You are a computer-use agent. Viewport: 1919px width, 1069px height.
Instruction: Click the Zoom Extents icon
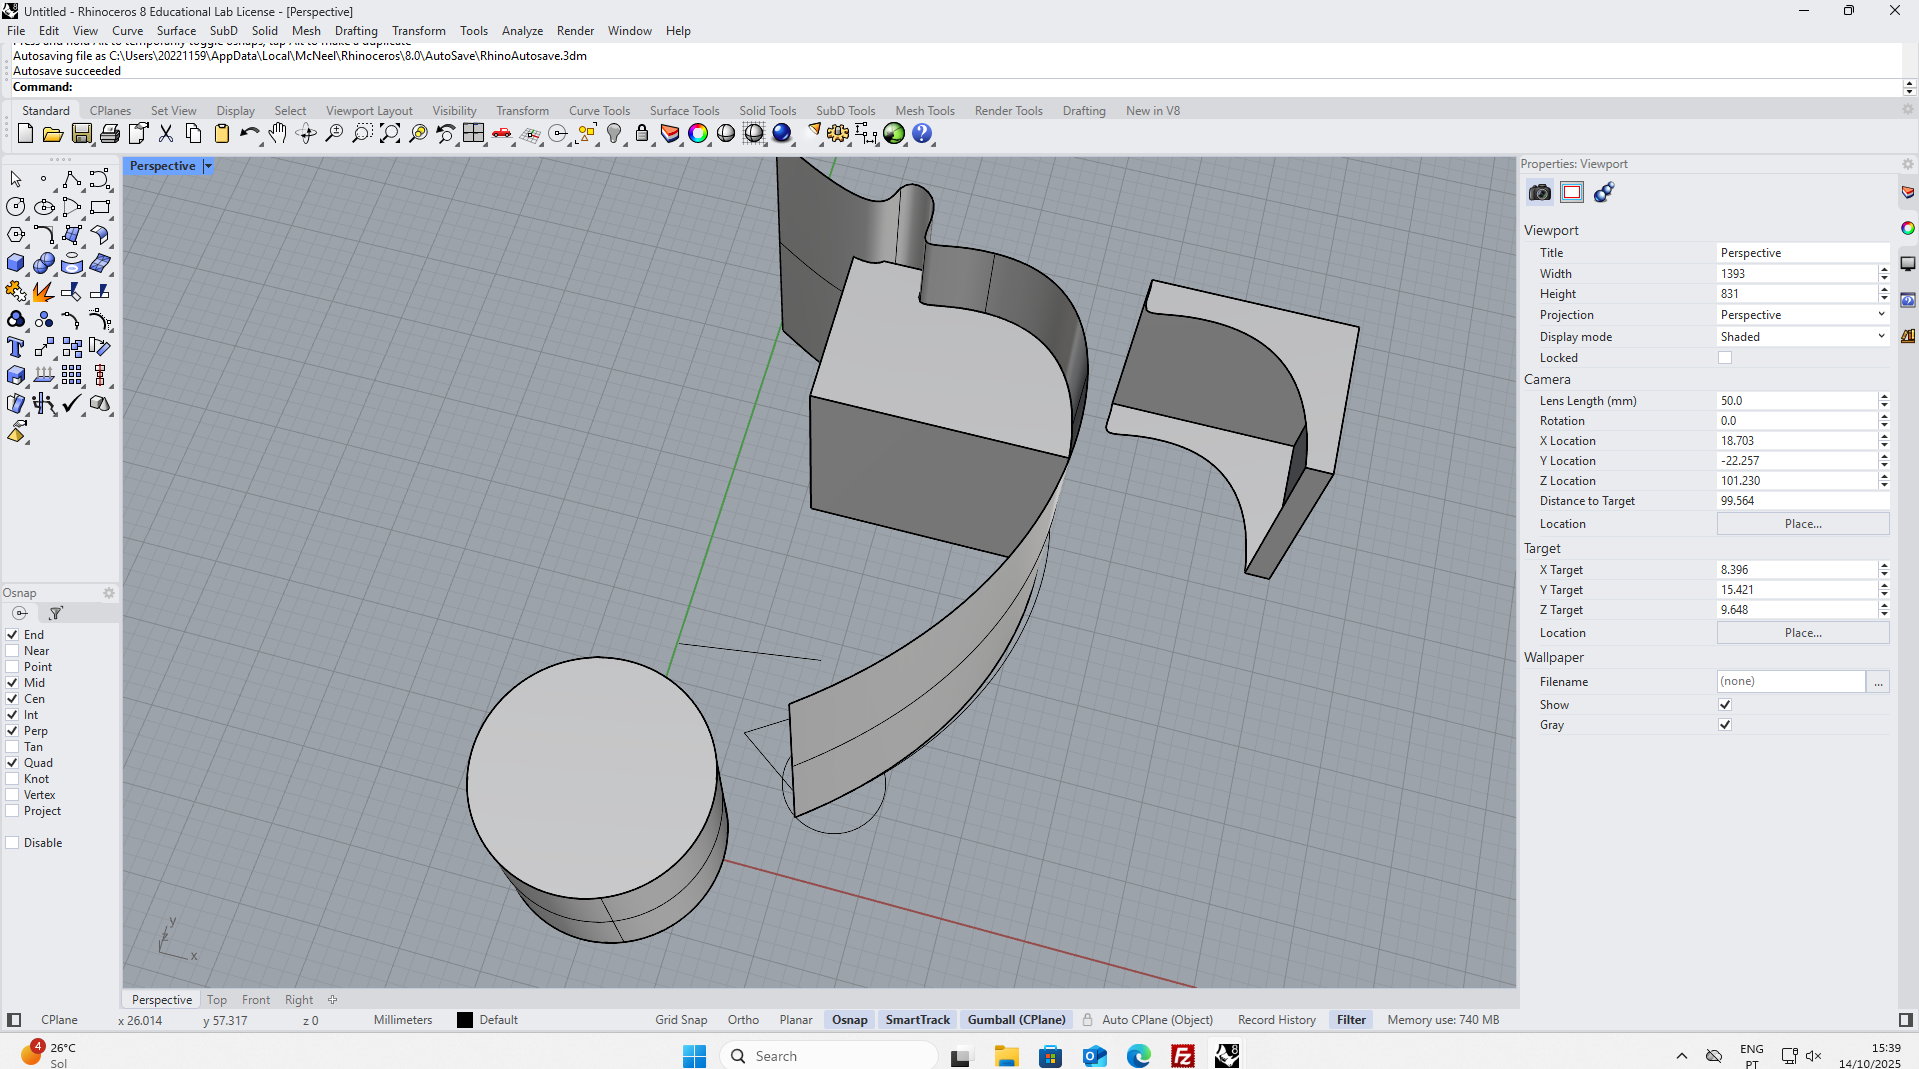pos(390,134)
